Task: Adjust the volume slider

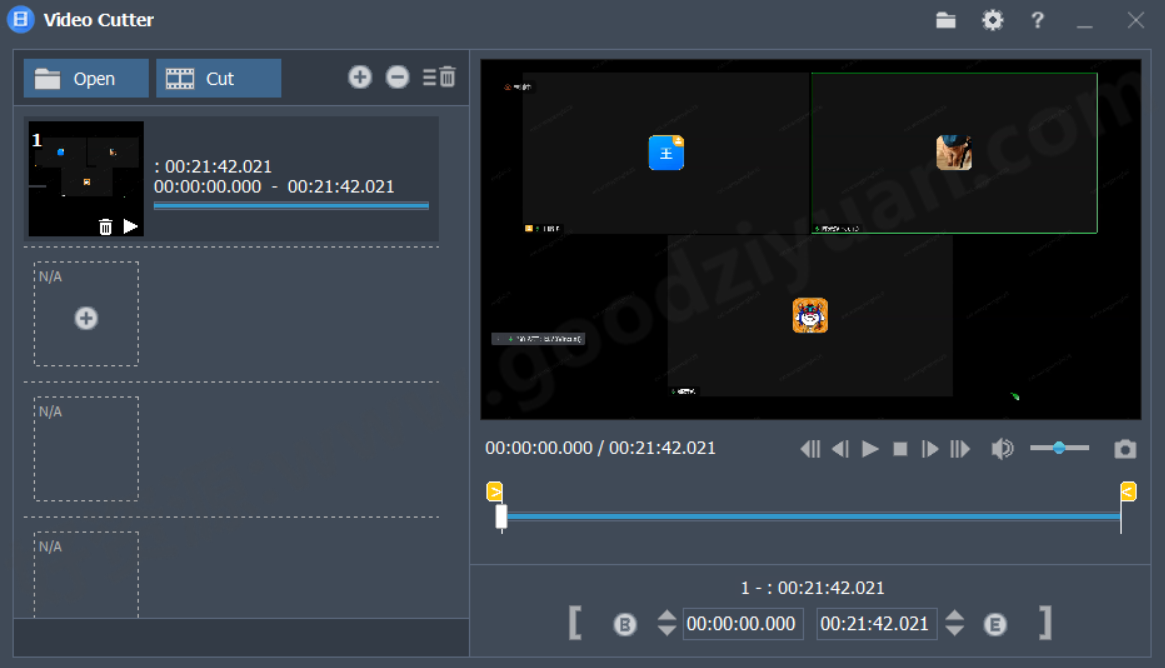Action: [x=1058, y=448]
